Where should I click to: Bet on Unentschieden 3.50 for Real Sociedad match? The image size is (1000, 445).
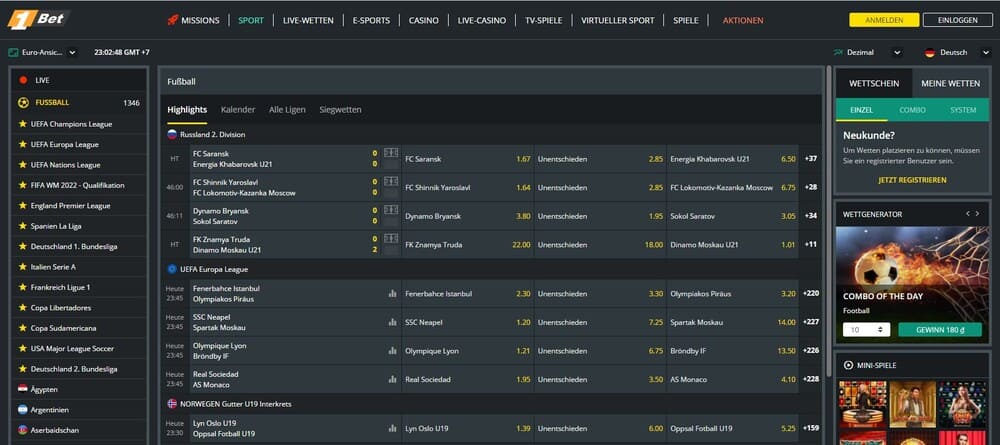600,379
